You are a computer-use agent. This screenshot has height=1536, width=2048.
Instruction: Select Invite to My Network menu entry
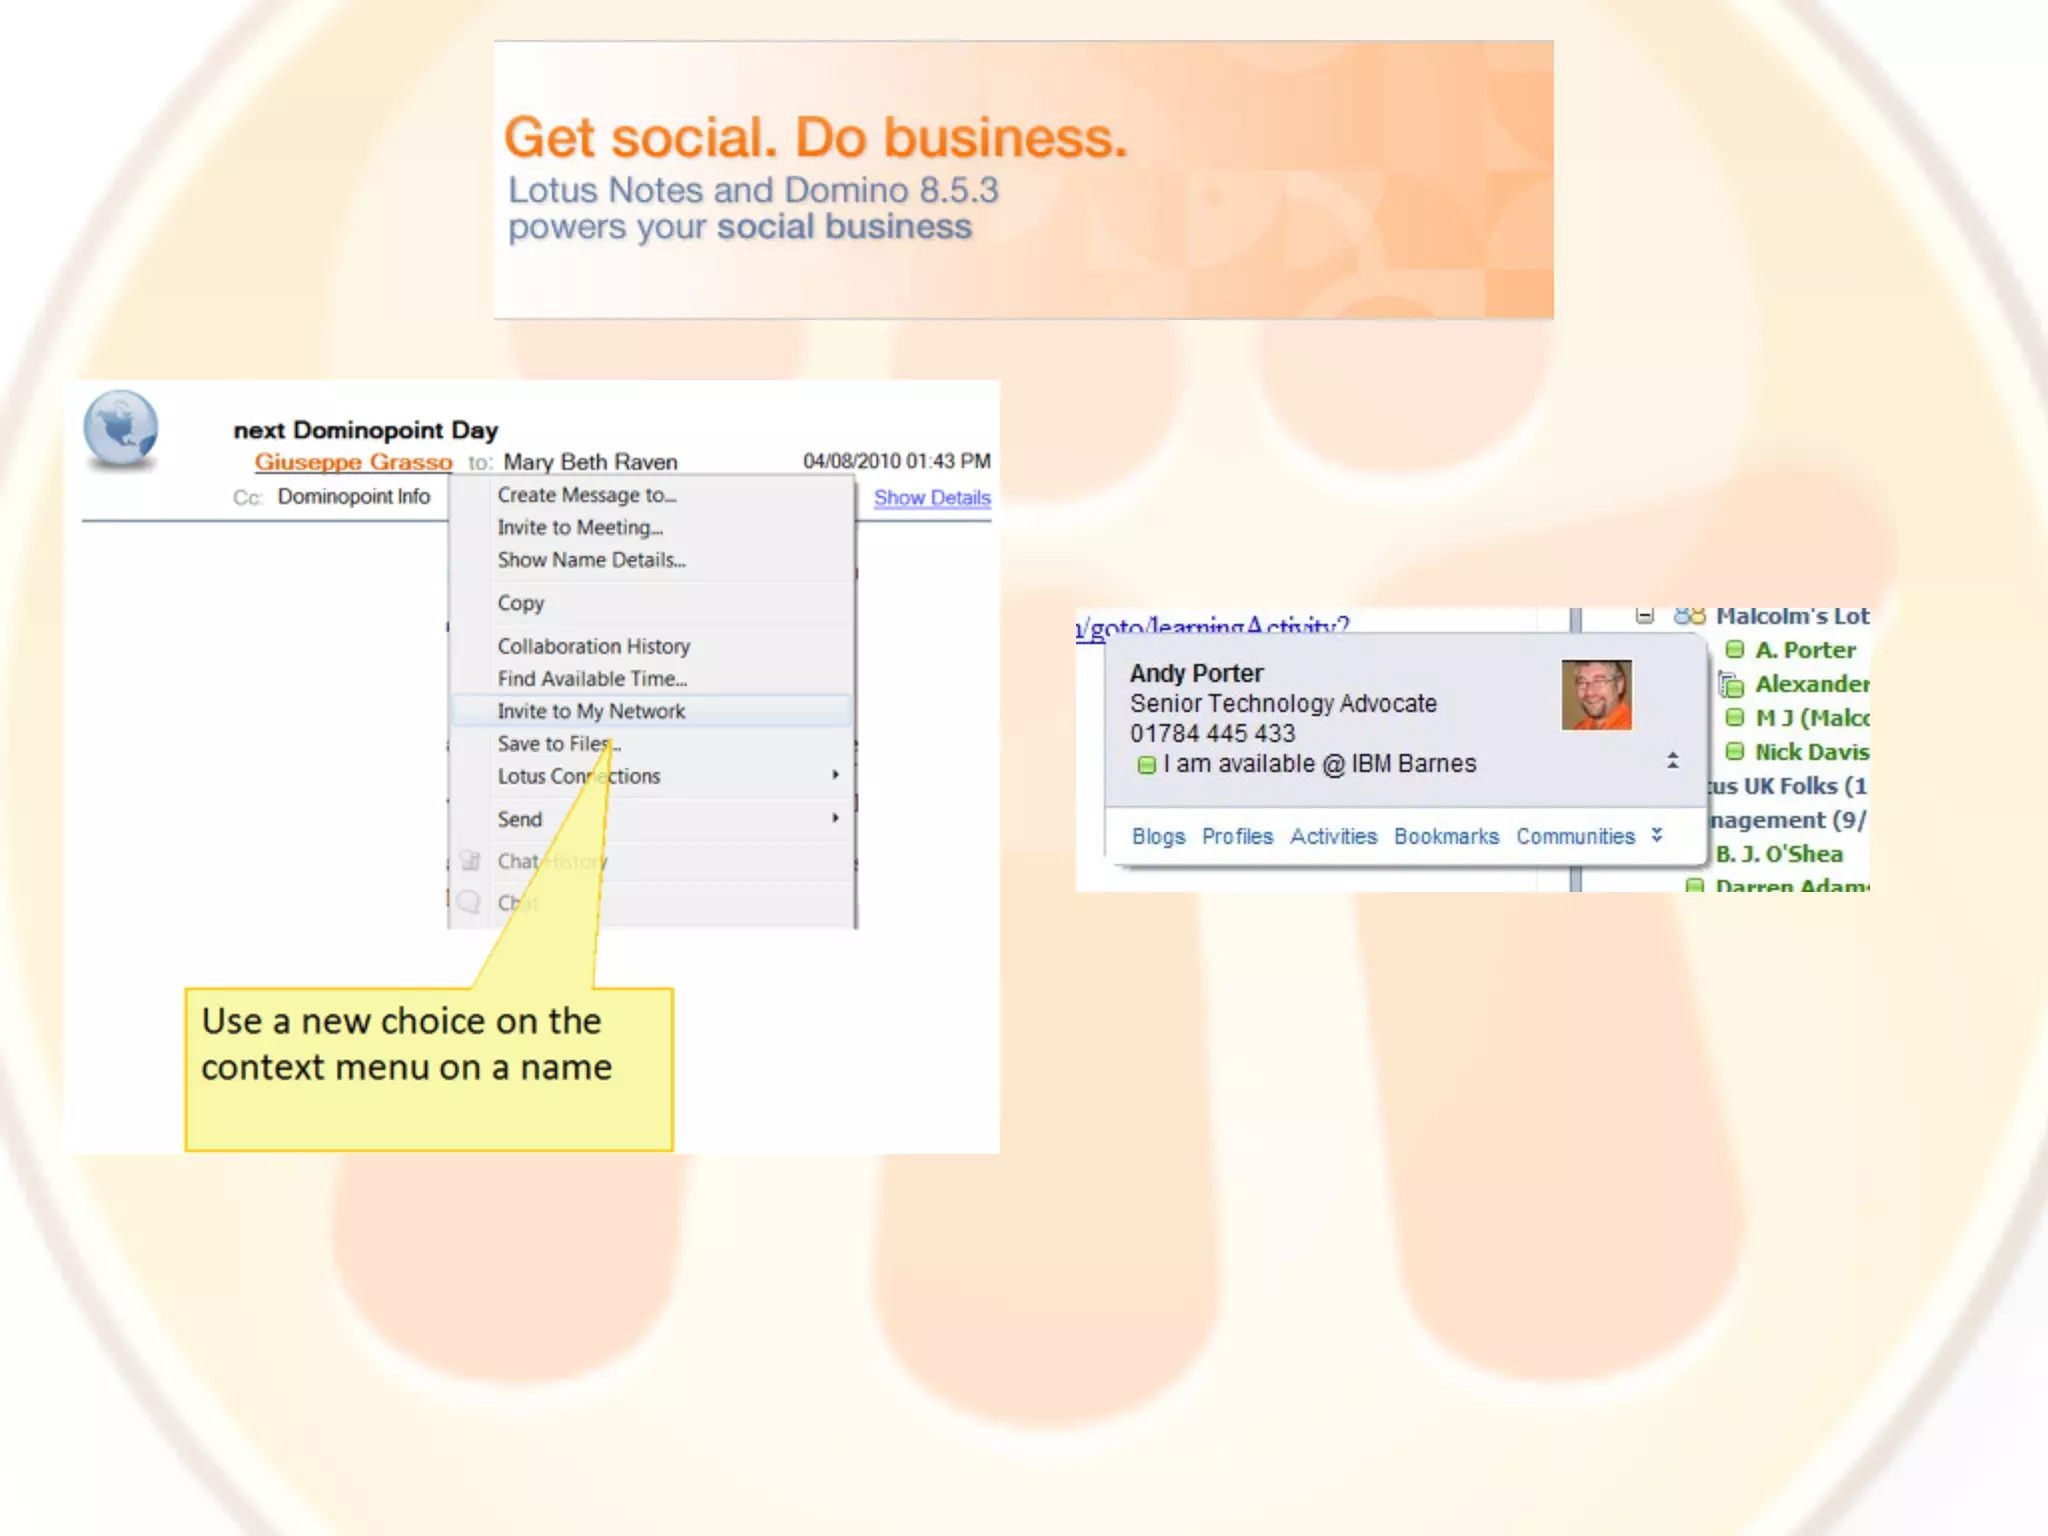(591, 711)
